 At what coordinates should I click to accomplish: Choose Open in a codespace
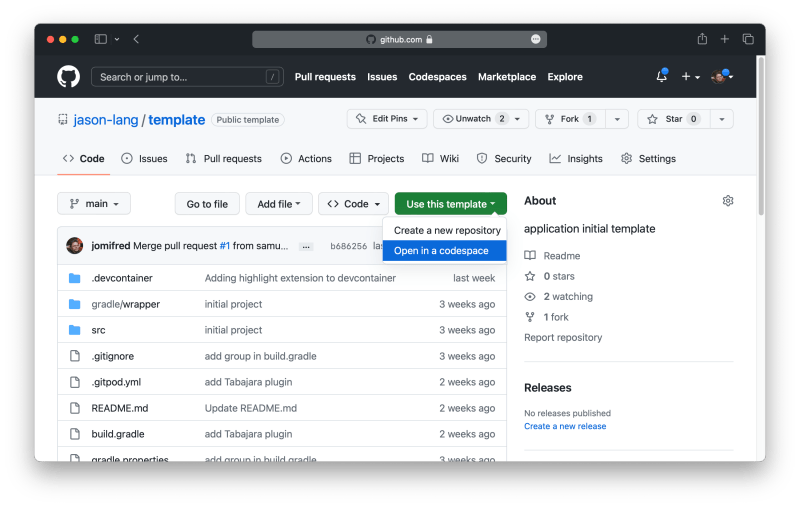pos(444,251)
